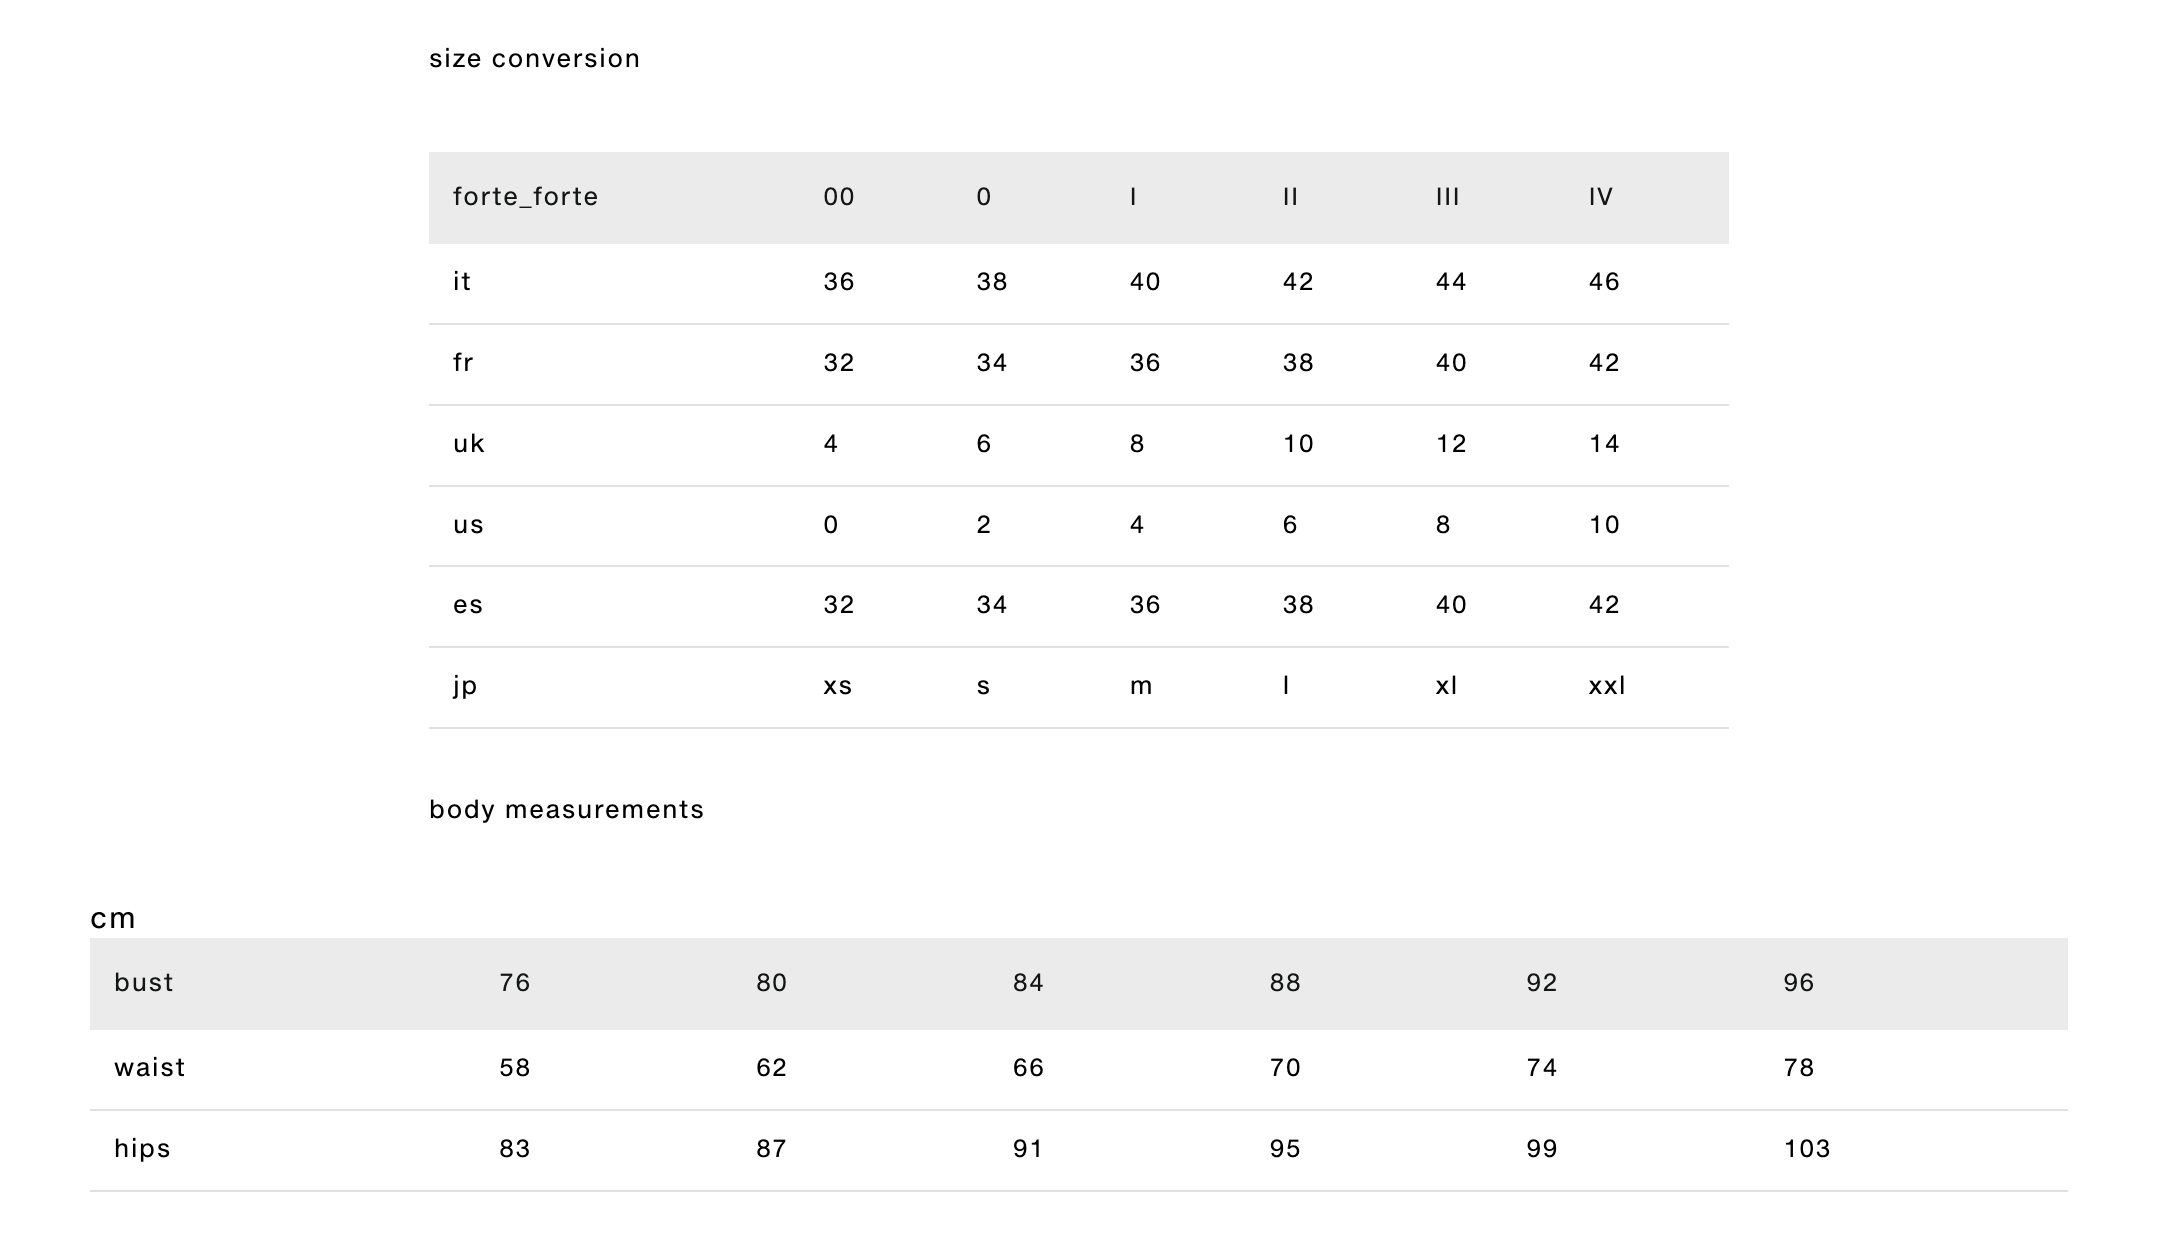Select the "fr" row label
The width and height of the screenshot is (2162, 1240).
point(463,363)
